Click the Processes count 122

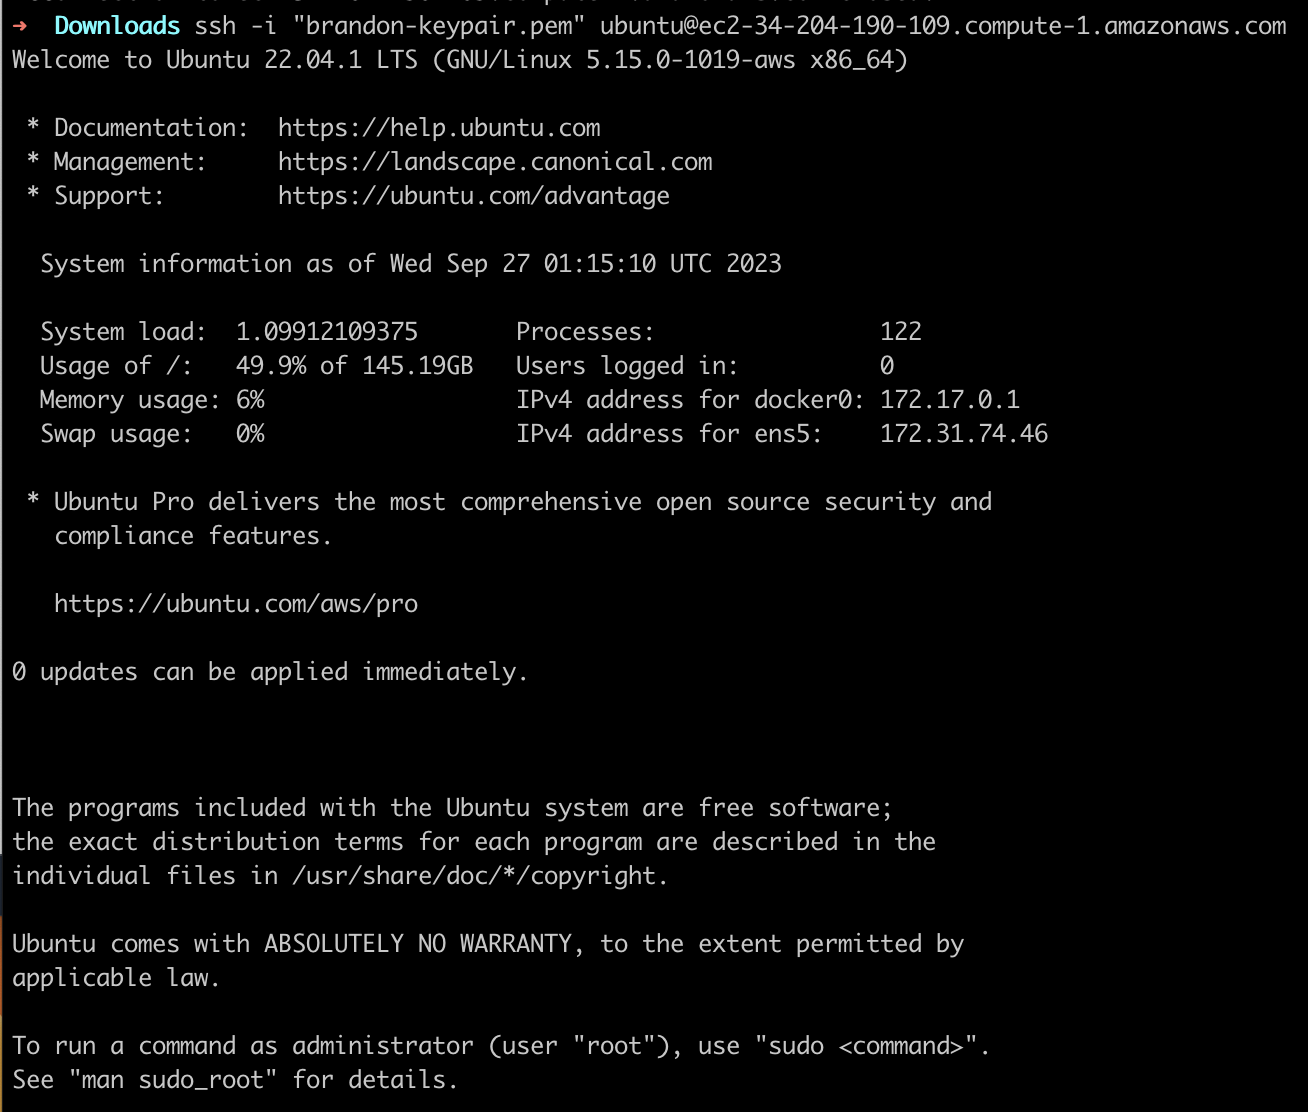[900, 332]
